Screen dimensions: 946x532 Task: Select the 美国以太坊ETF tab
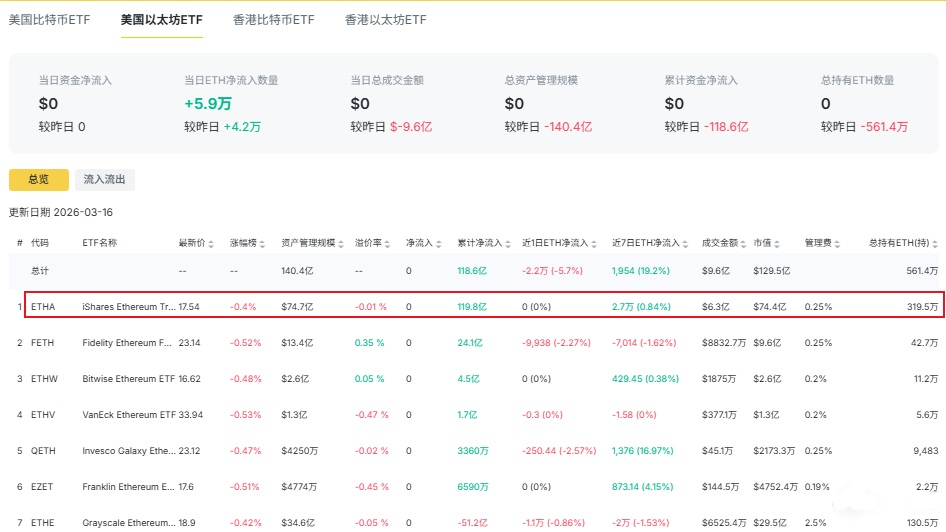[162, 20]
